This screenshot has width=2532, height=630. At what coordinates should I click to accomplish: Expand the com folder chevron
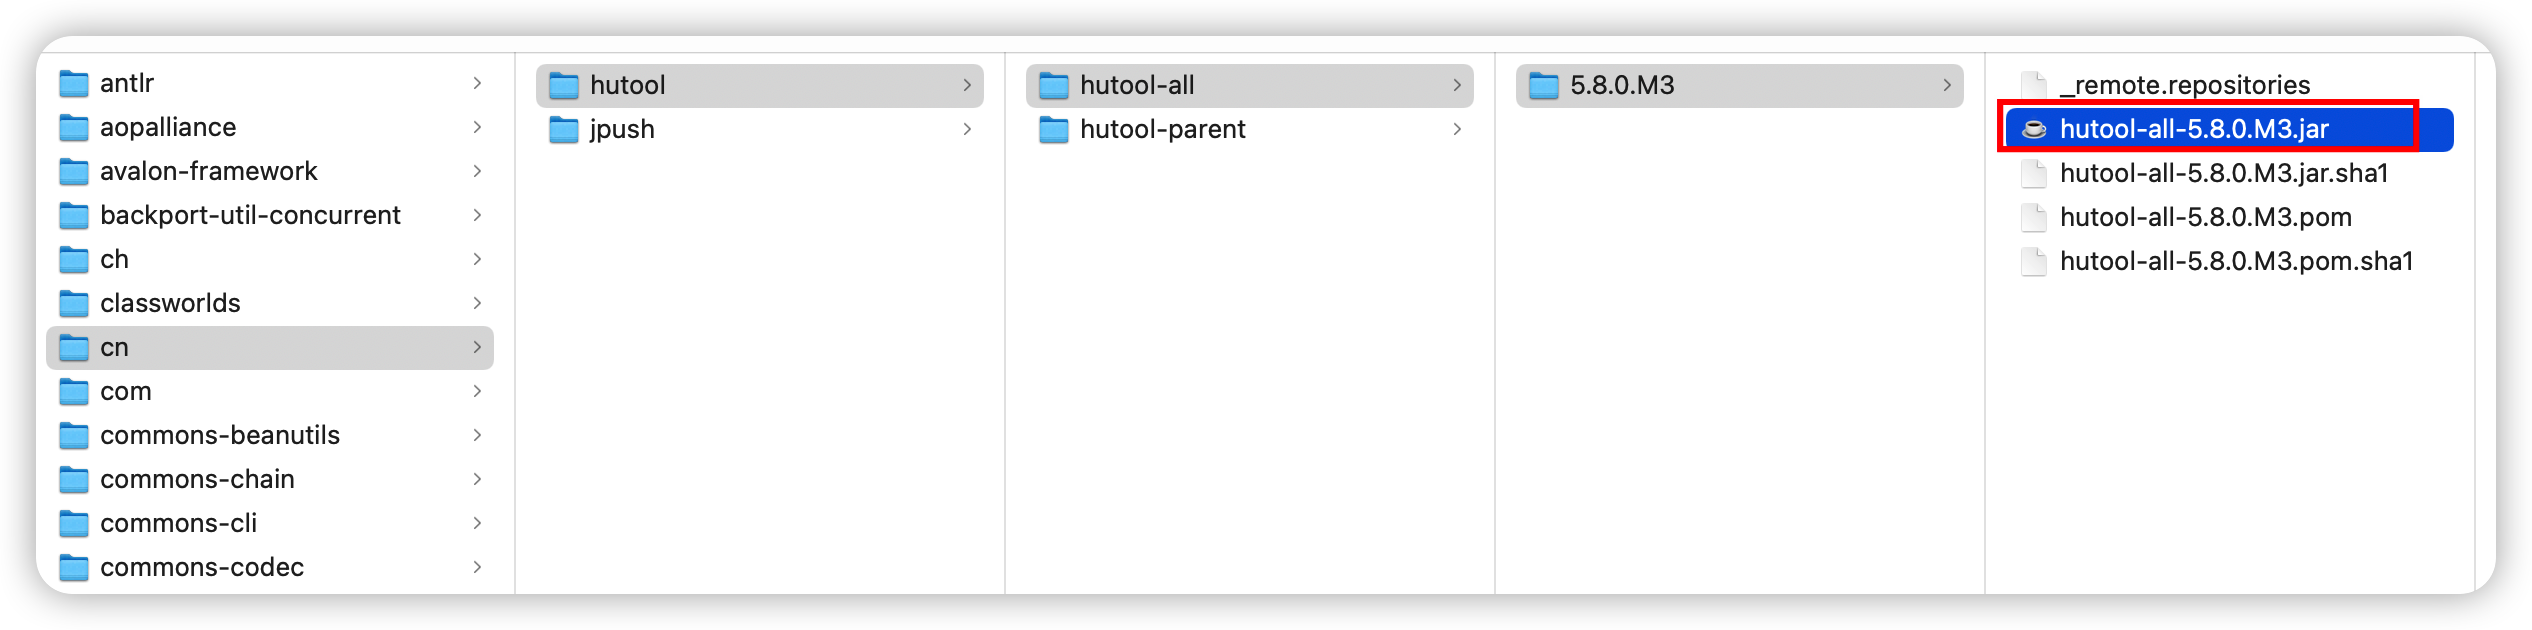click(x=477, y=392)
